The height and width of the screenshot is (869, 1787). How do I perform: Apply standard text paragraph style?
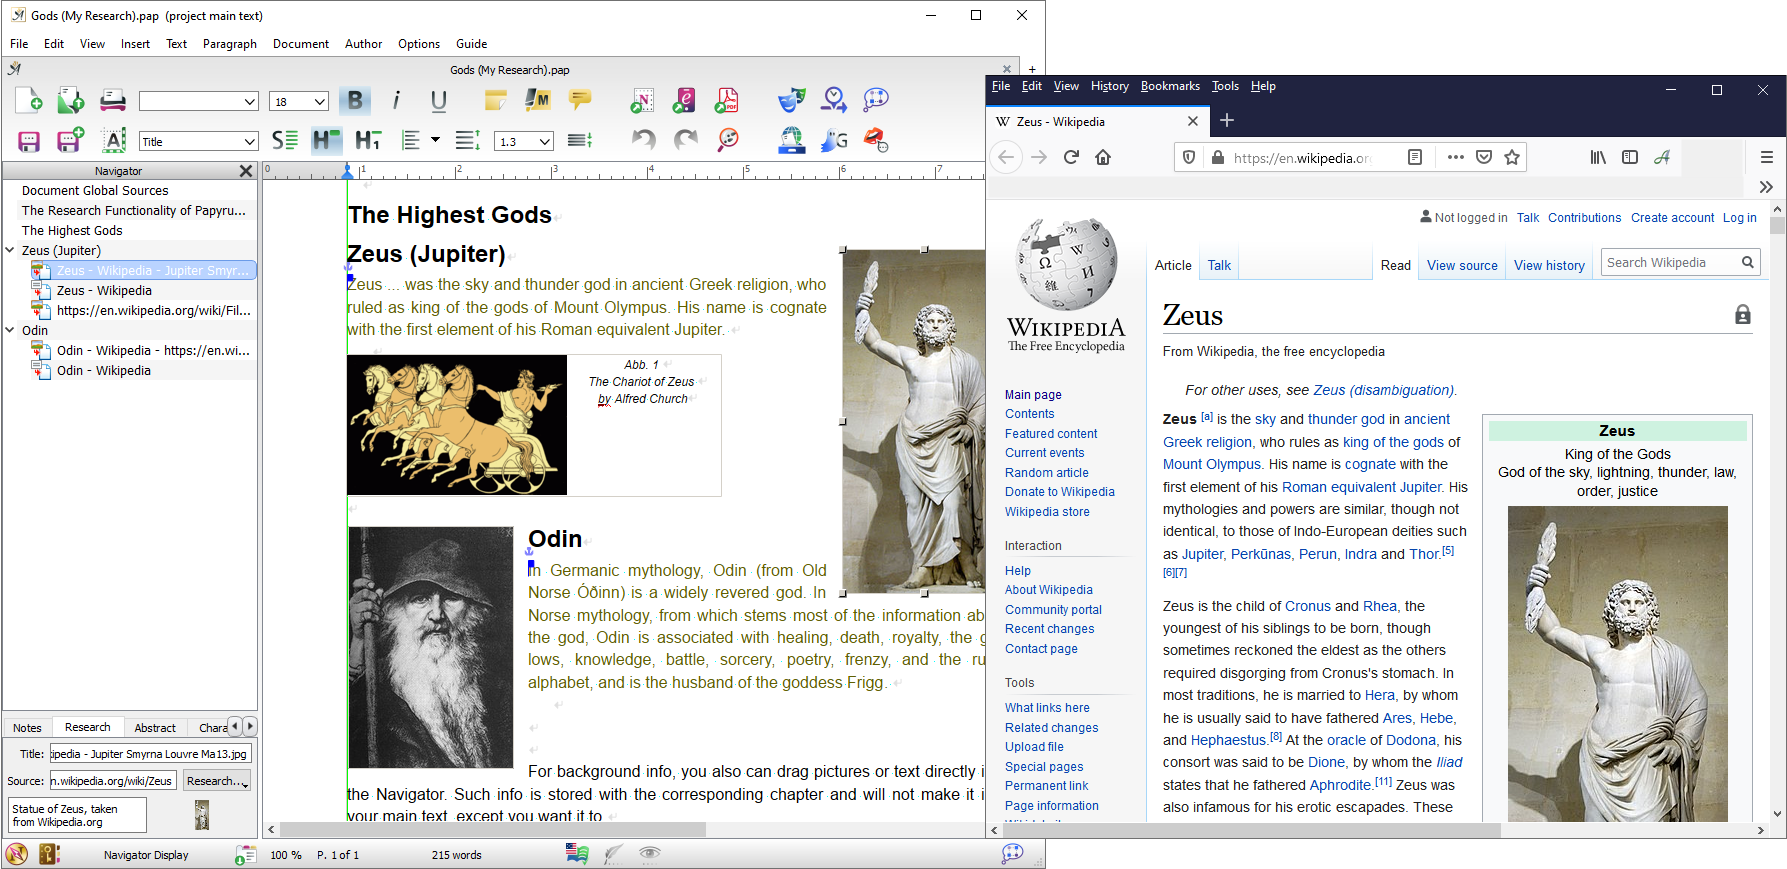pyautogui.click(x=285, y=141)
